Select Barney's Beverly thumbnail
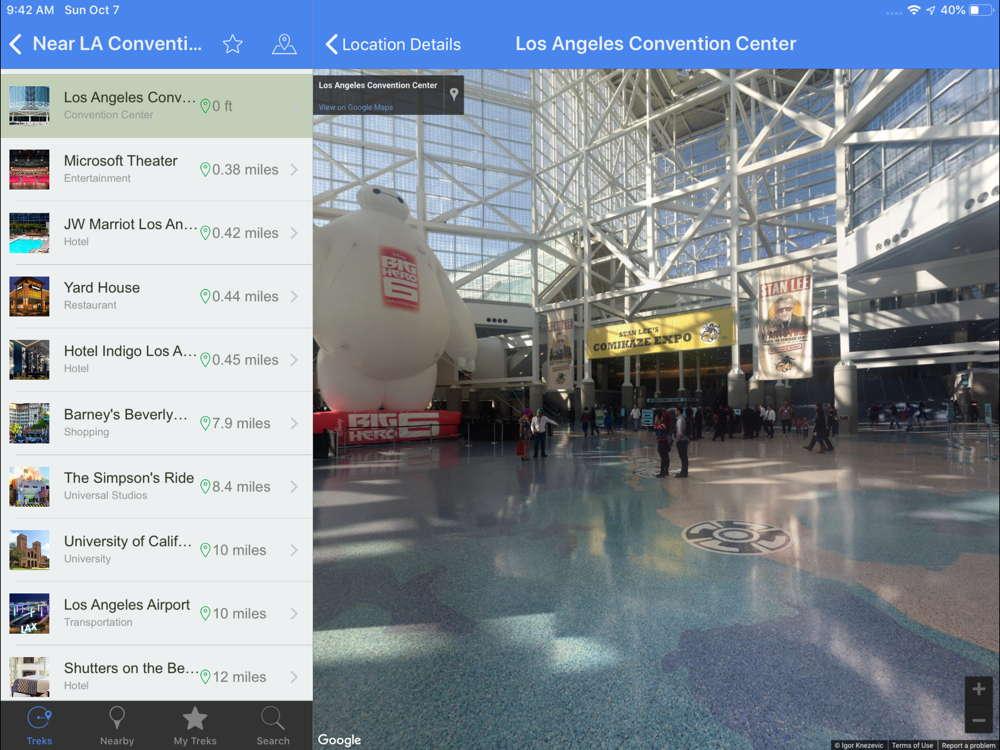1000x750 pixels. (x=29, y=423)
